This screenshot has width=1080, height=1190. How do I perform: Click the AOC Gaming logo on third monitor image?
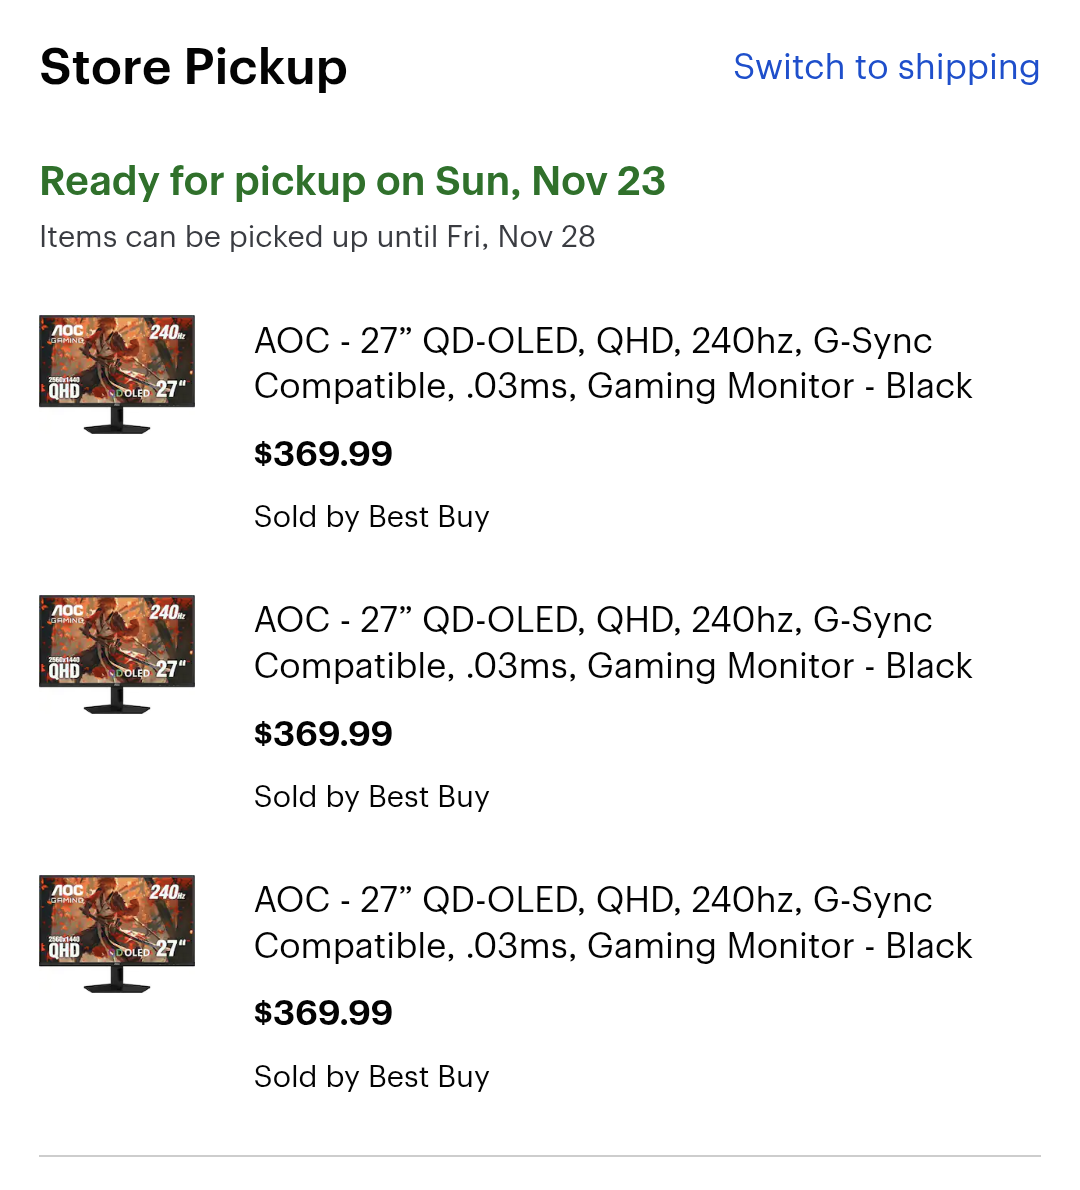(68, 892)
